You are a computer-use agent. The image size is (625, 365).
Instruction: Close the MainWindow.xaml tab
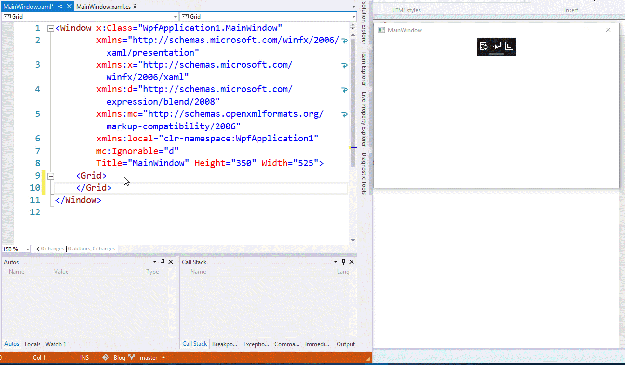(69, 6)
